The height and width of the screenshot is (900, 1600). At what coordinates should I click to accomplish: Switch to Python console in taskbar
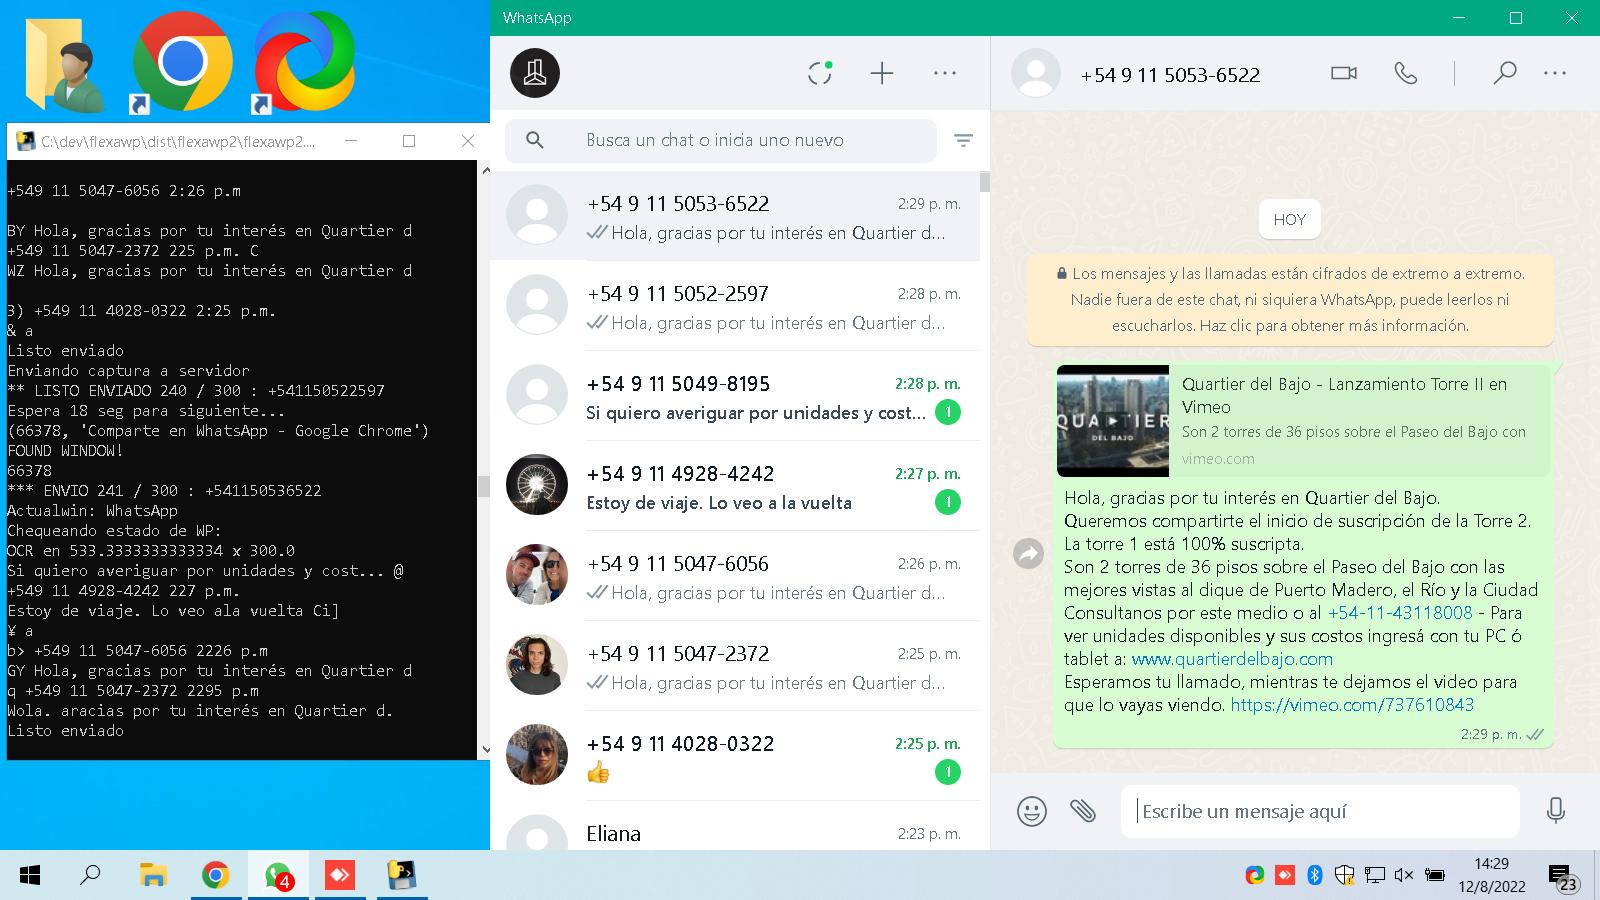(x=402, y=876)
